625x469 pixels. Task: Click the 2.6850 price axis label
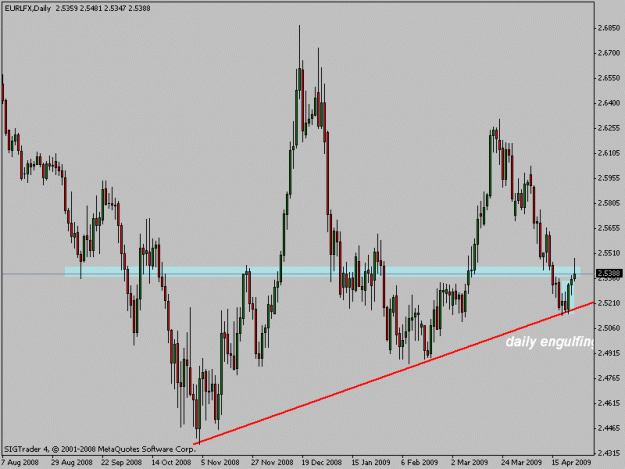tap(609, 28)
